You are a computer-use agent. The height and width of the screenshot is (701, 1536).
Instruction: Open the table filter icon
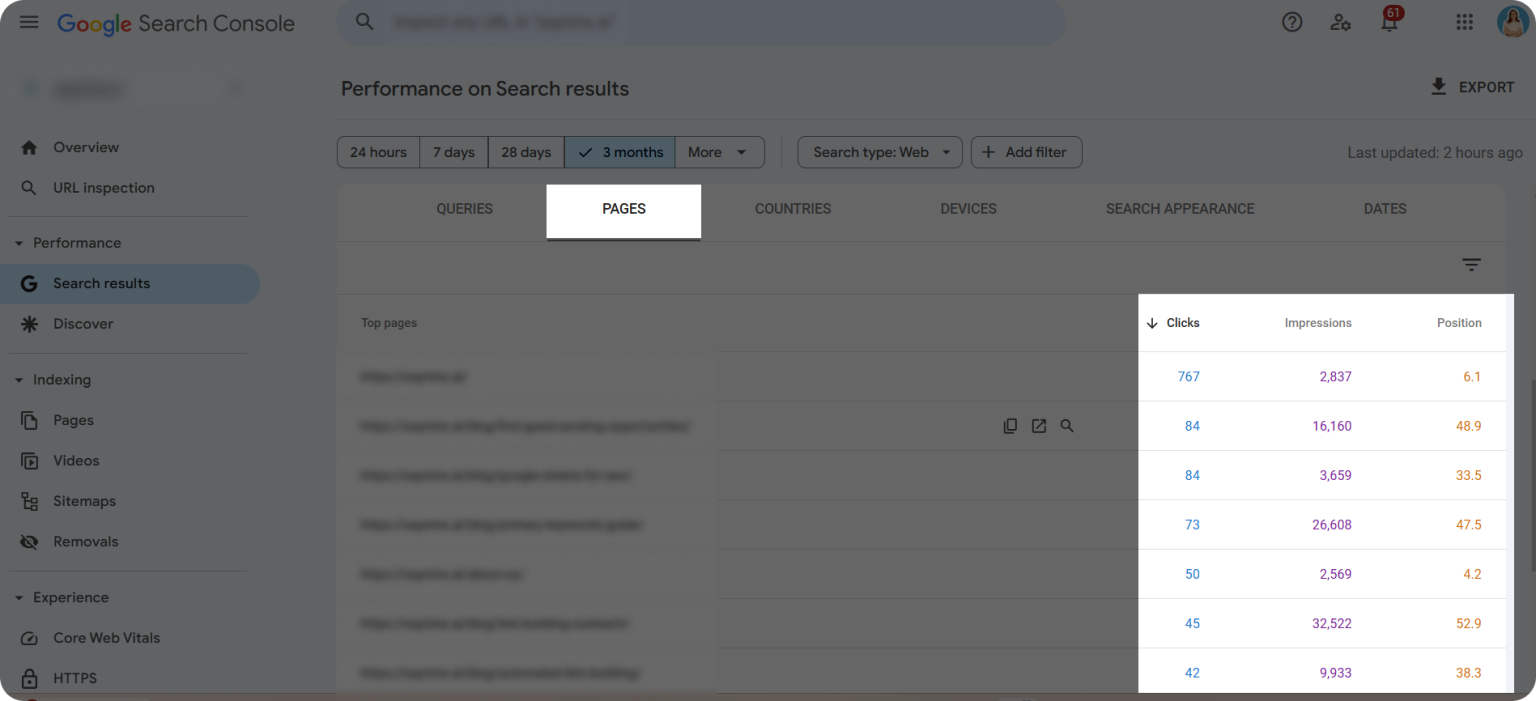point(1471,264)
